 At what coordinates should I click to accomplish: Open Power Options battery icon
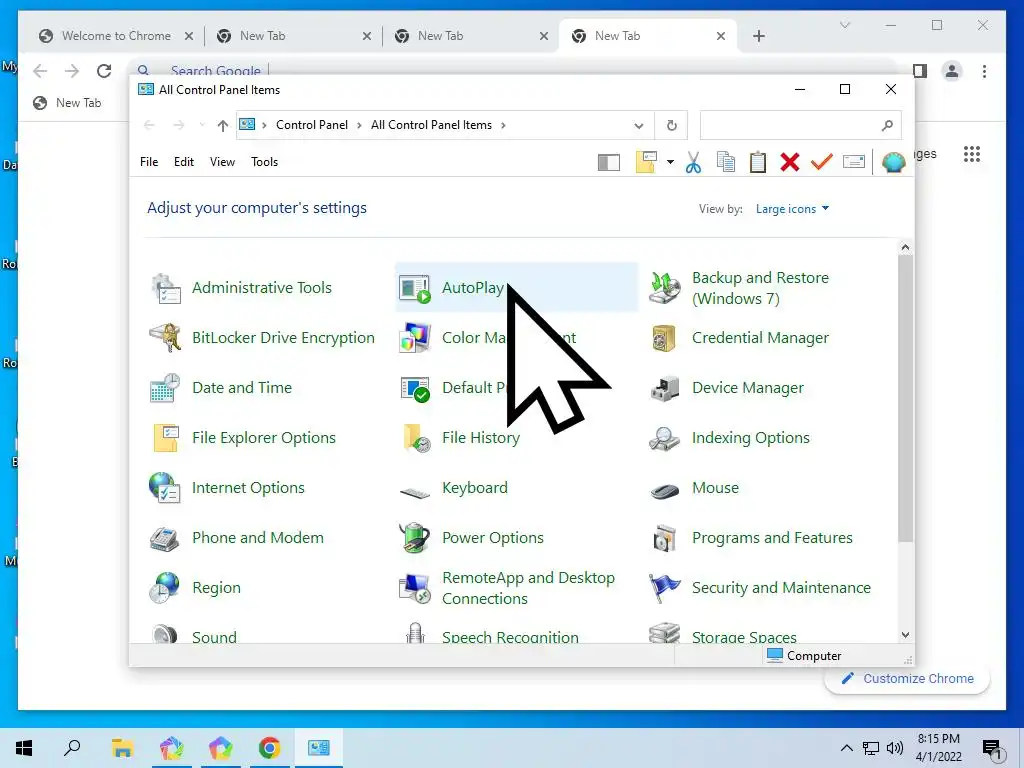coord(415,538)
